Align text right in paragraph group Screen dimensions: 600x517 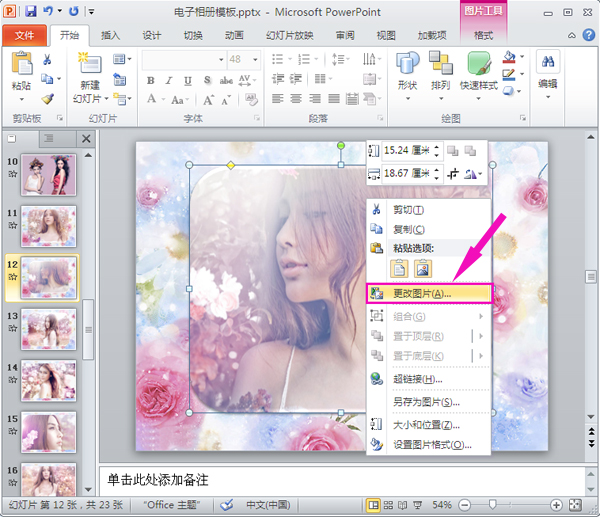coord(315,99)
